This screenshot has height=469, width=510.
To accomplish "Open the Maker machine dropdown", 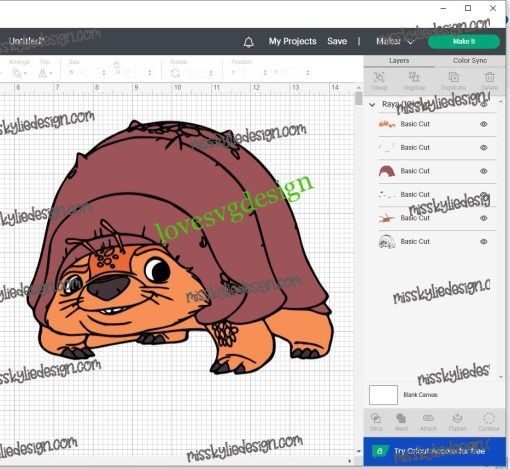I will point(395,41).
